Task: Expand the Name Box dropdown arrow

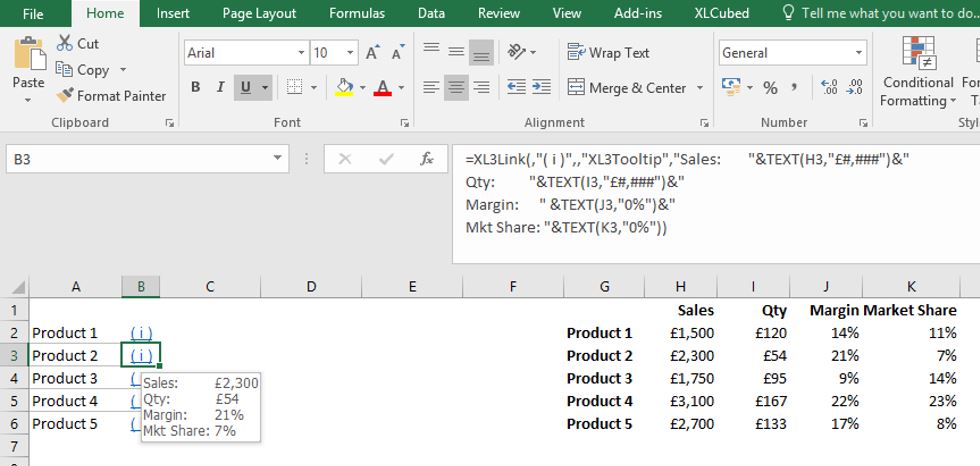Action: coord(277,159)
